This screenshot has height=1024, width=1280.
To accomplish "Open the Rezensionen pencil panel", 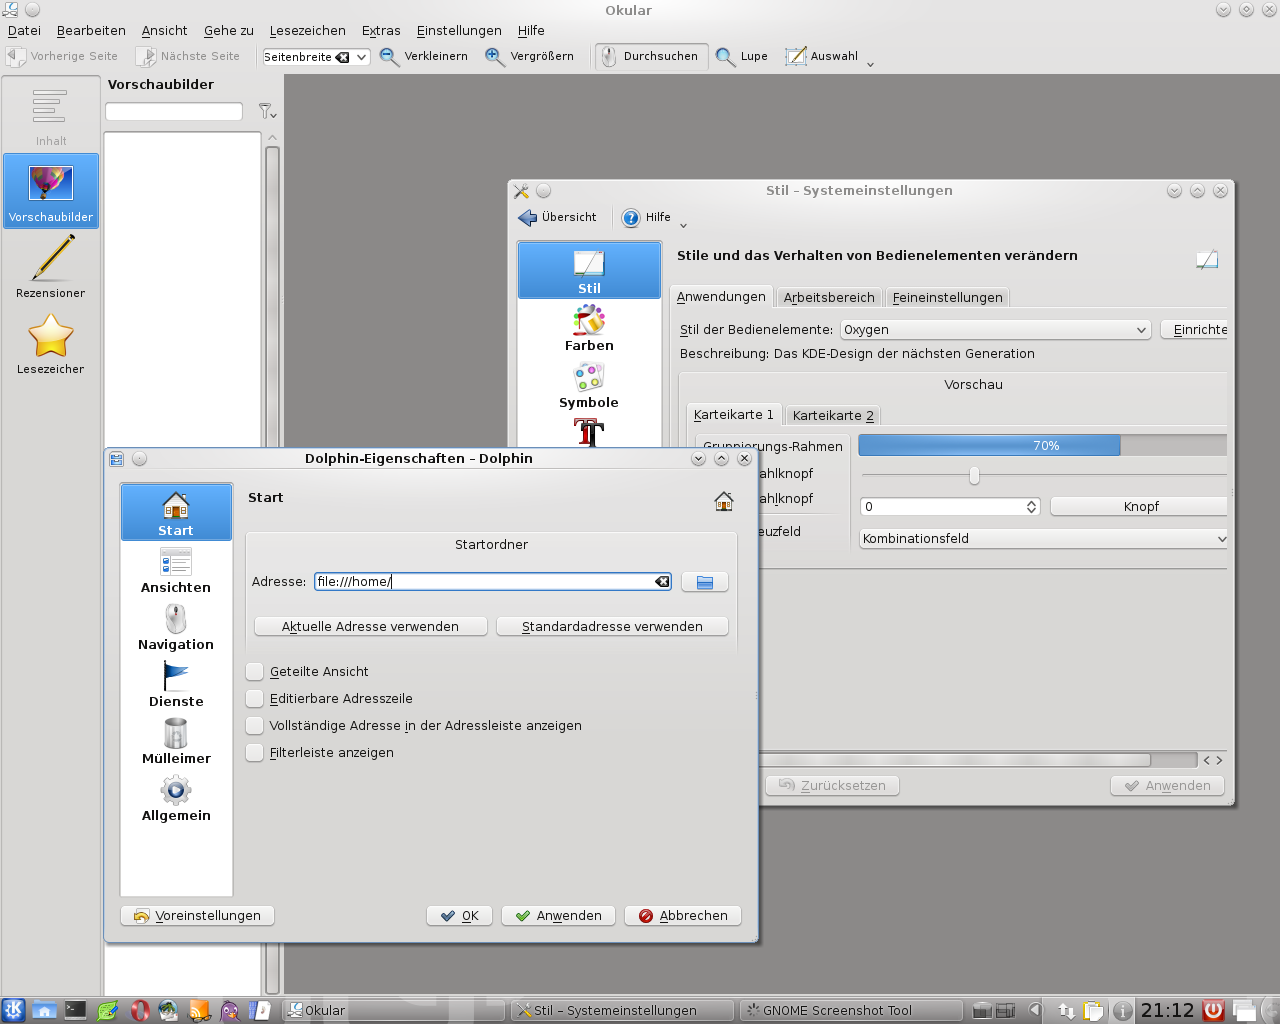I will coord(50,266).
